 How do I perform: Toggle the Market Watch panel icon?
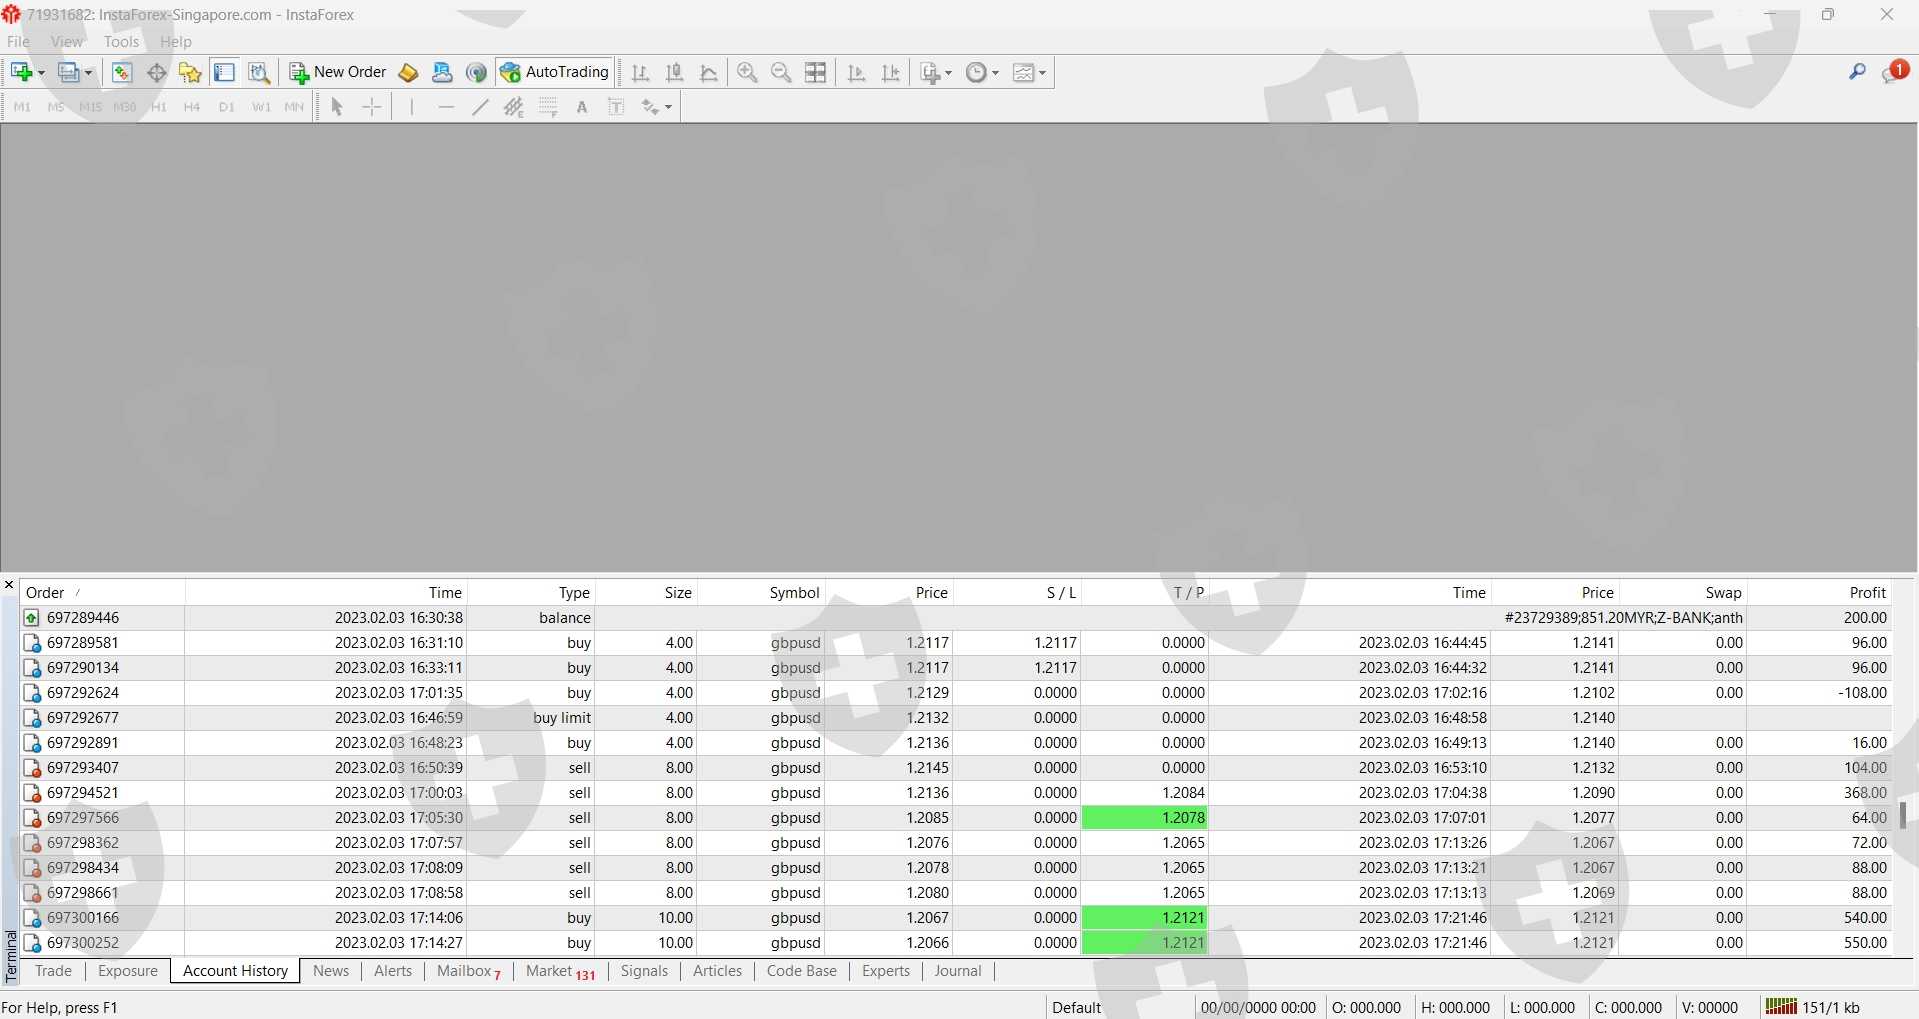pyautogui.click(x=121, y=72)
